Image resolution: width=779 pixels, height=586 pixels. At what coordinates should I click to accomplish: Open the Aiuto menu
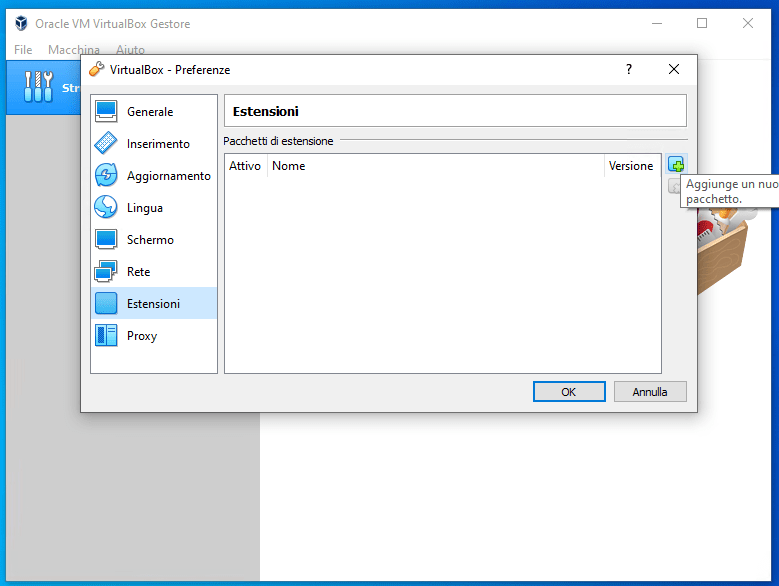click(x=130, y=50)
